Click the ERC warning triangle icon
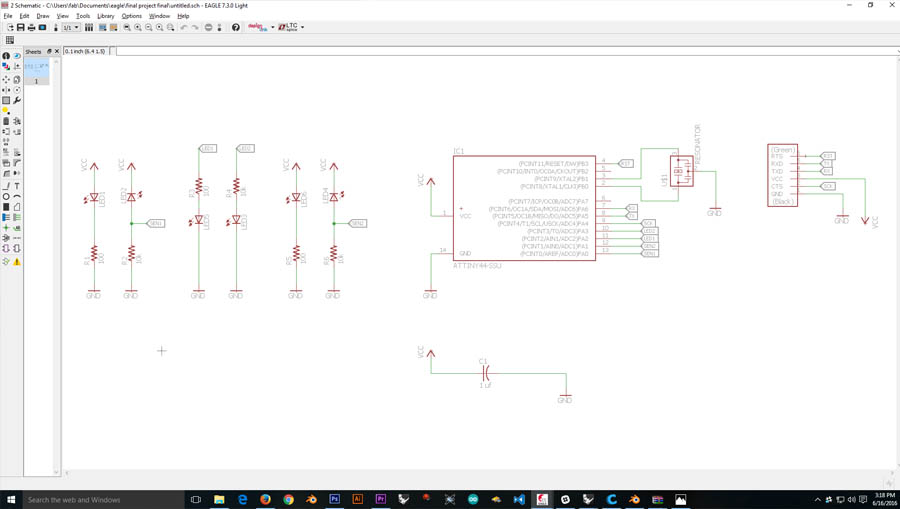The image size is (900, 509). (x=17, y=262)
